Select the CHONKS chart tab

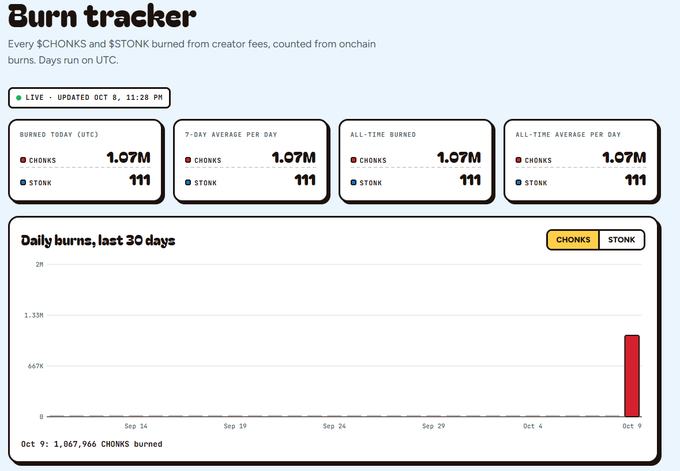coord(573,240)
